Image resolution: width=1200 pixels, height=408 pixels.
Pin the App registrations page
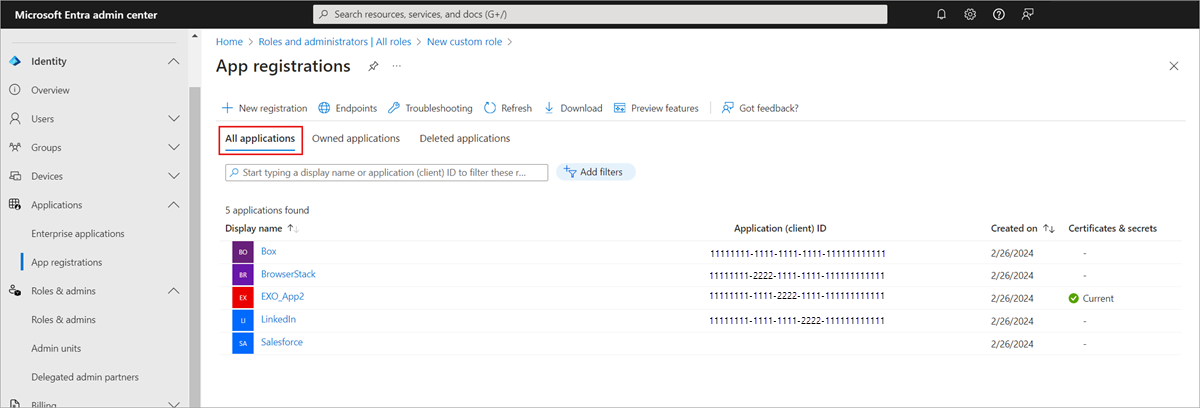[373, 66]
